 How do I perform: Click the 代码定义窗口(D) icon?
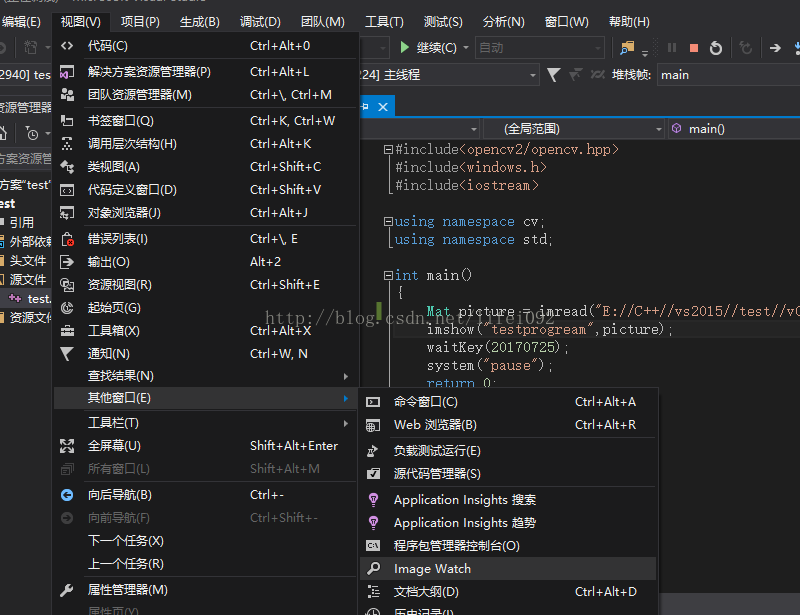click(67, 190)
